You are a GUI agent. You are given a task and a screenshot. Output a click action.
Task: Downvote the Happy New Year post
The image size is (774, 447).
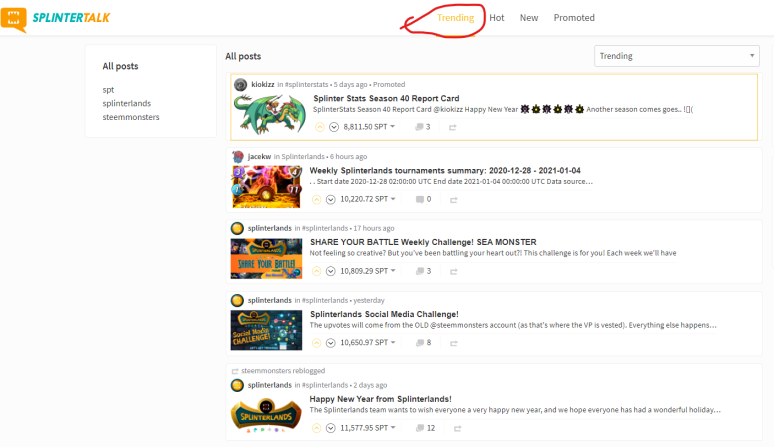click(x=331, y=428)
